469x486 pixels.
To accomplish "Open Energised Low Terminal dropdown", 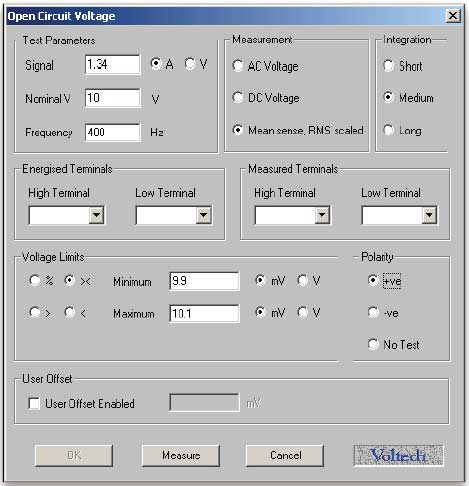I will click(203, 215).
